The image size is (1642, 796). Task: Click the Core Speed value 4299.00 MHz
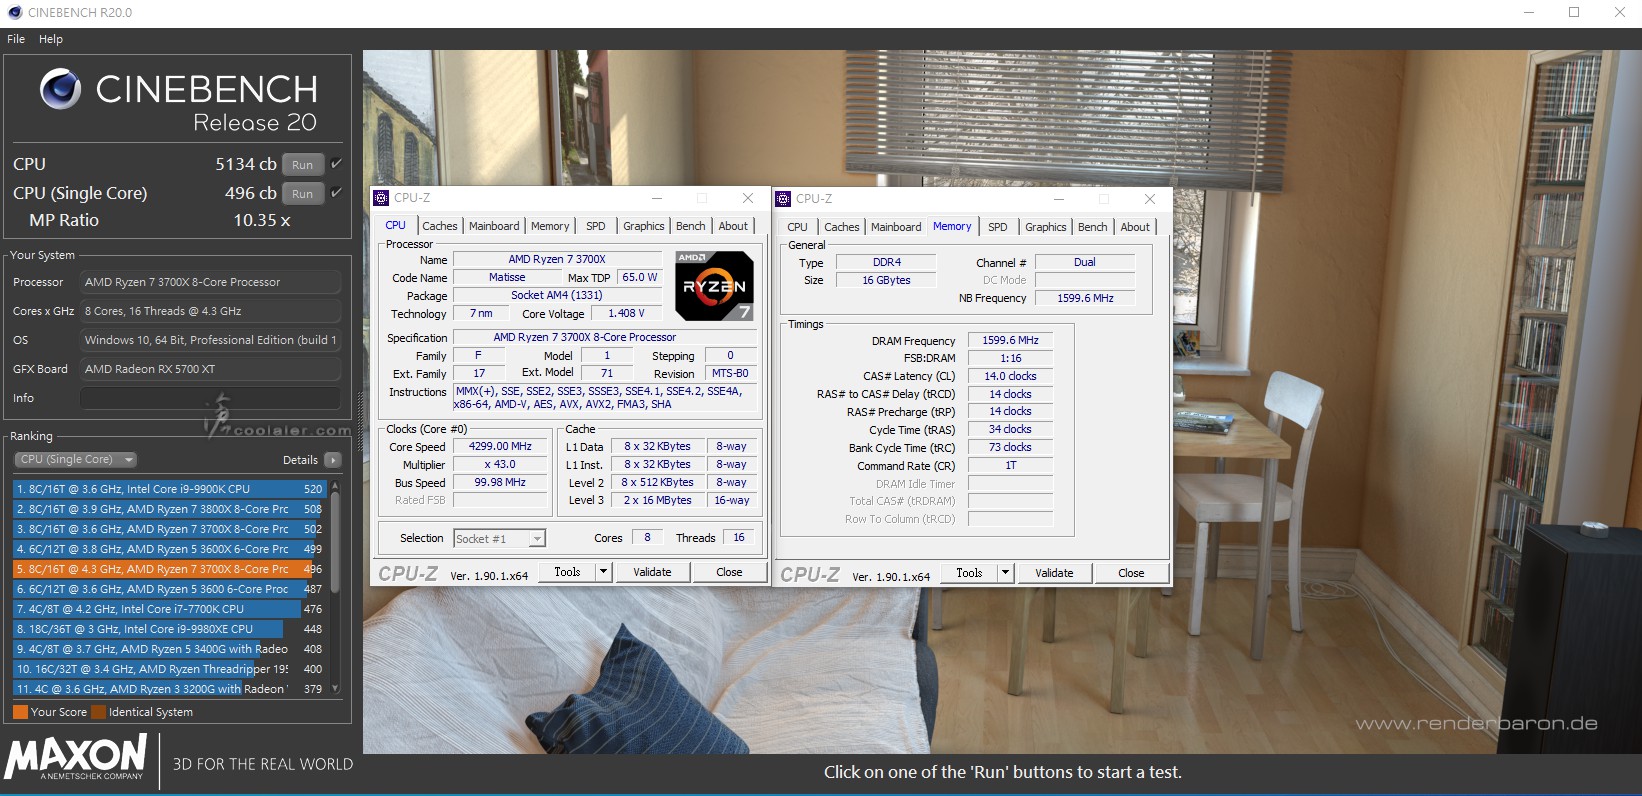[x=501, y=446]
